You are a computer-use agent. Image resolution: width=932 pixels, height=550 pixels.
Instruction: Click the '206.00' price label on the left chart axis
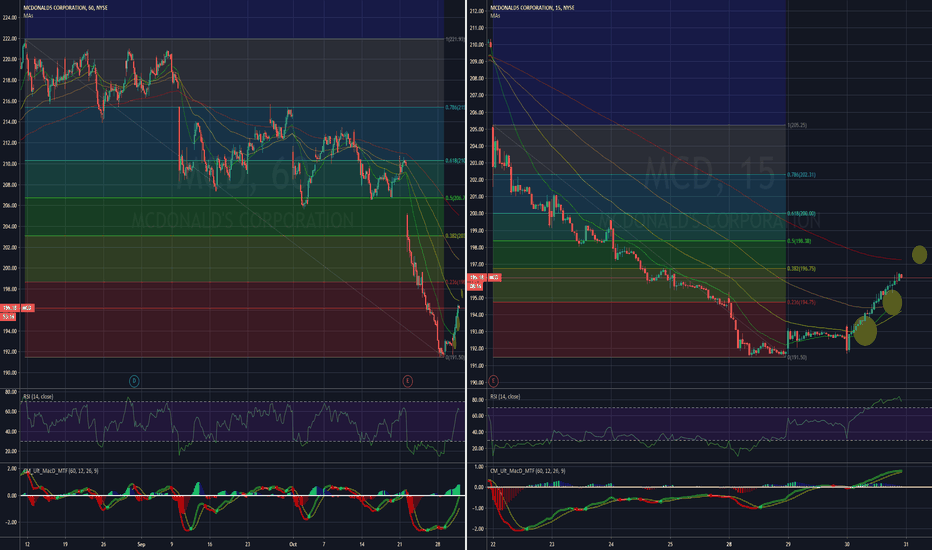tap(10, 206)
